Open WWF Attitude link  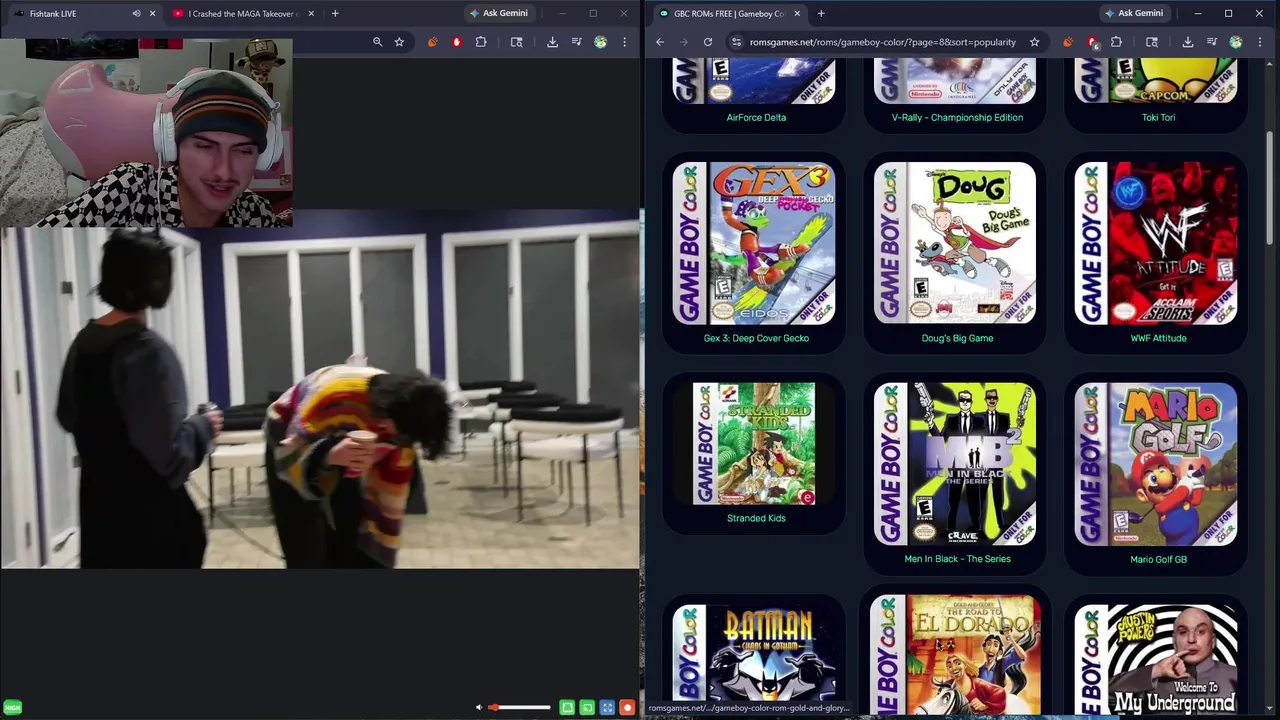tap(1158, 338)
